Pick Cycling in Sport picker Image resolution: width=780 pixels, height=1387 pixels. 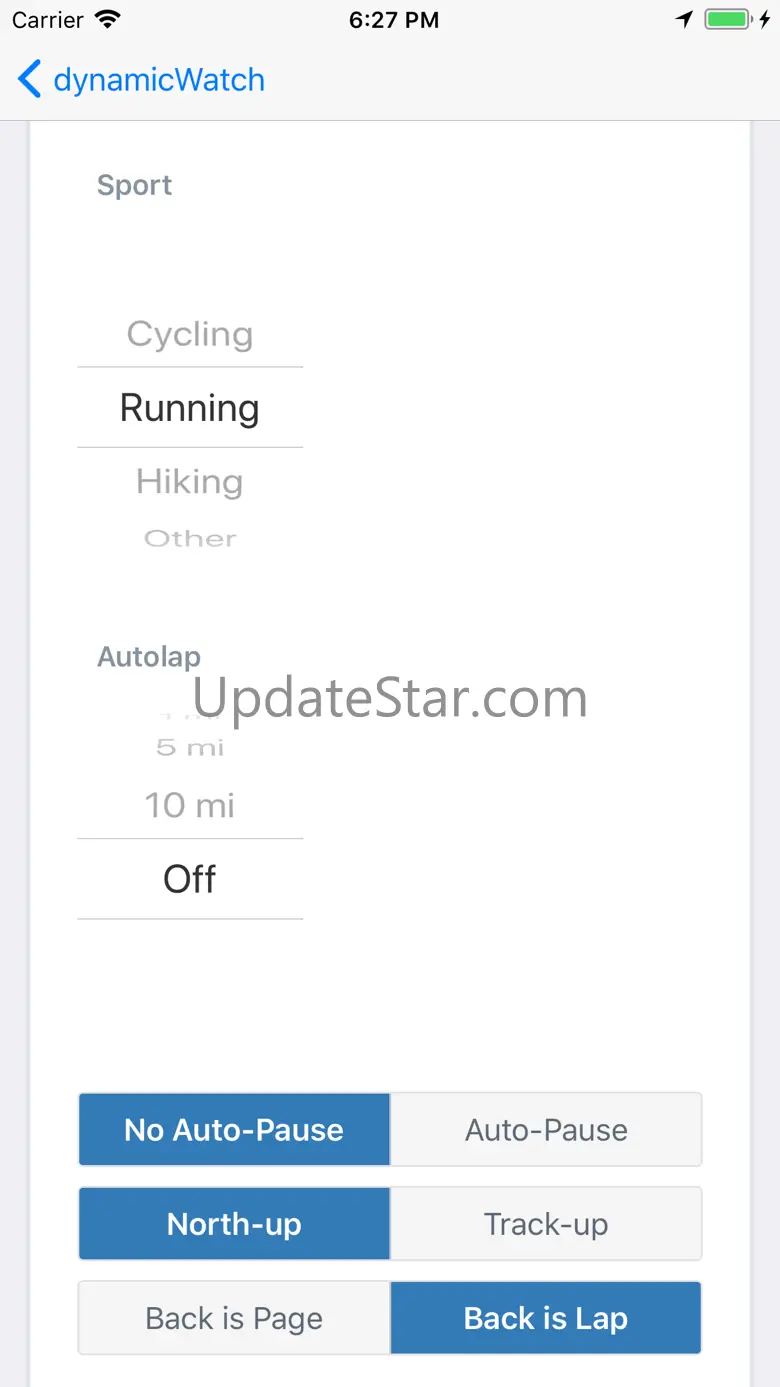[190, 334]
